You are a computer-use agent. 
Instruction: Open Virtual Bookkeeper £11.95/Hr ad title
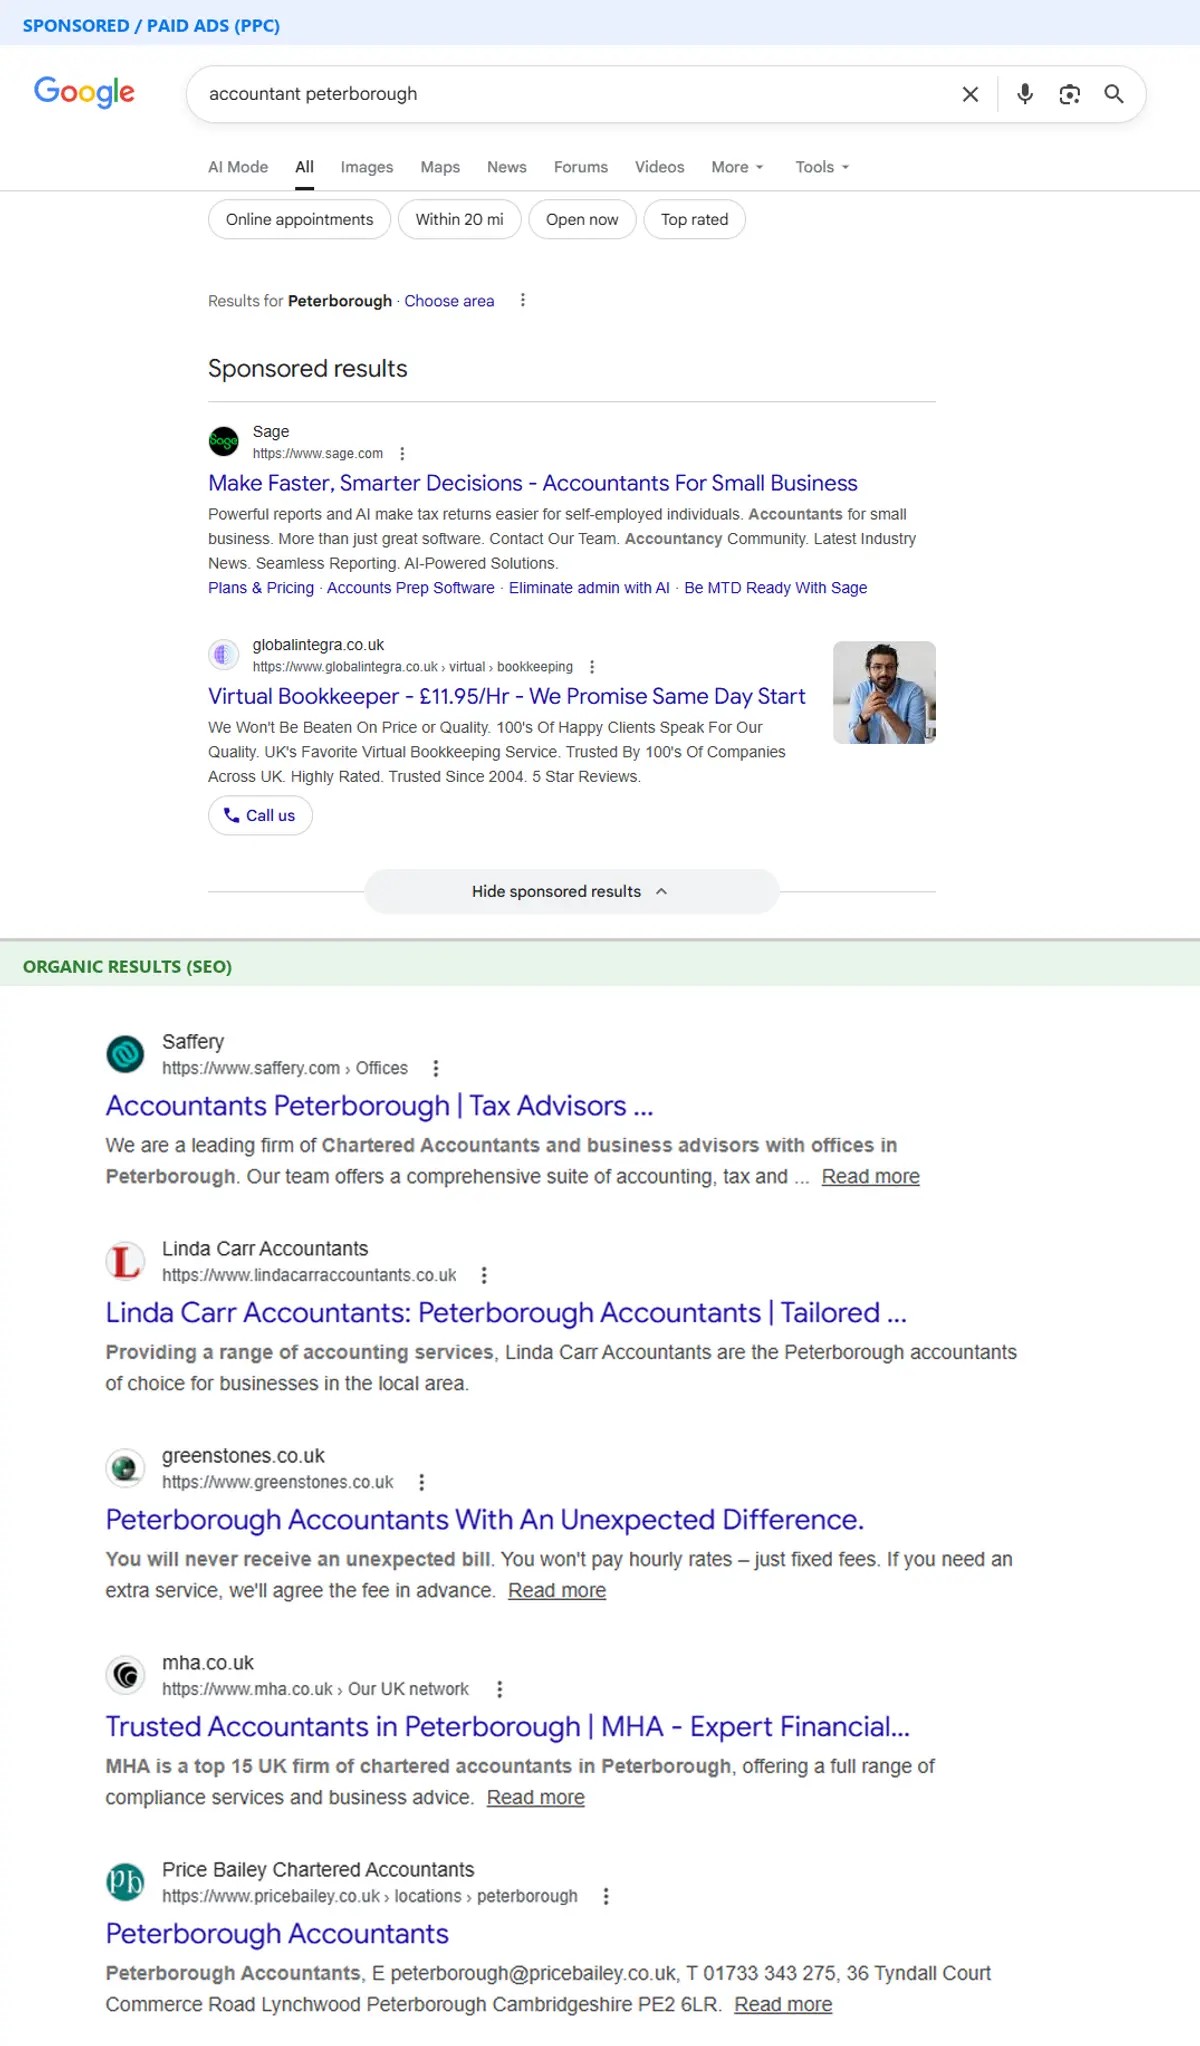[507, 696]
